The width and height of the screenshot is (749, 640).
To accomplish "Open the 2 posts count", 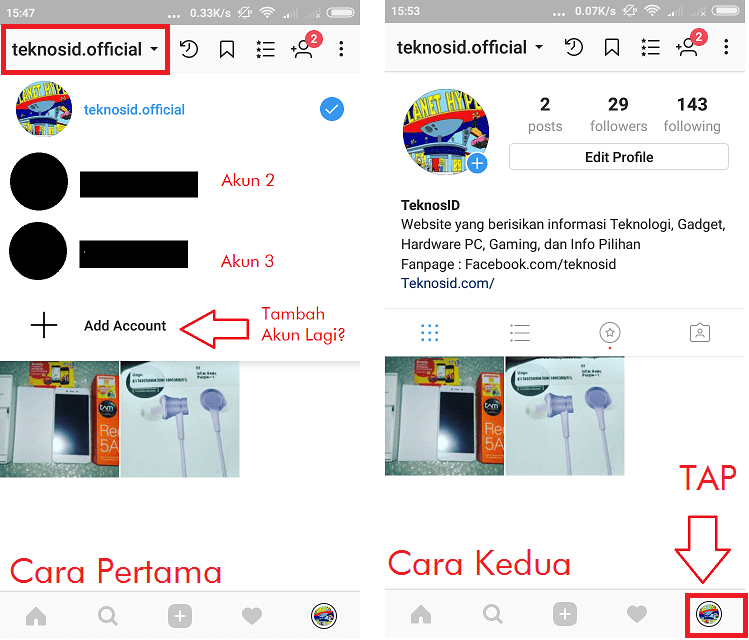I will [545, 114].
